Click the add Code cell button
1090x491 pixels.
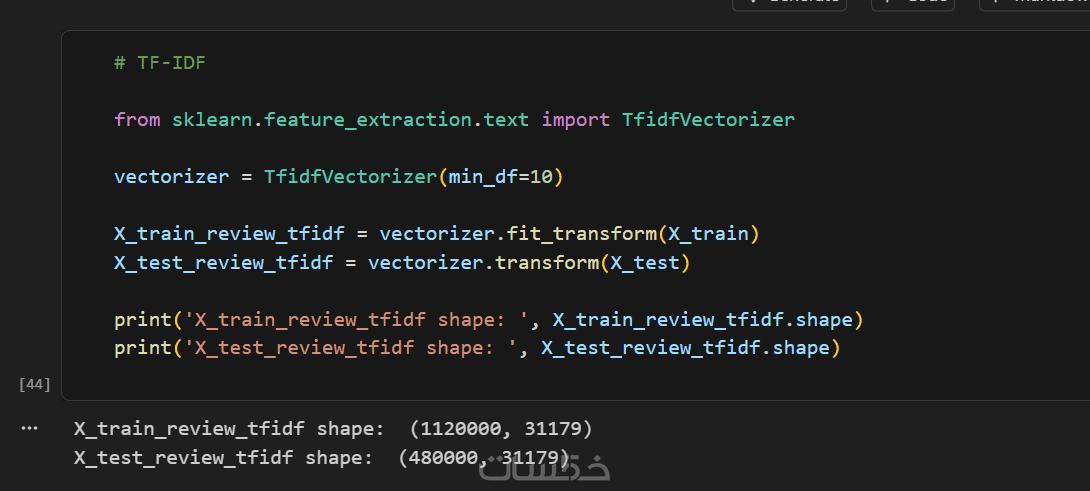[913, 3]
